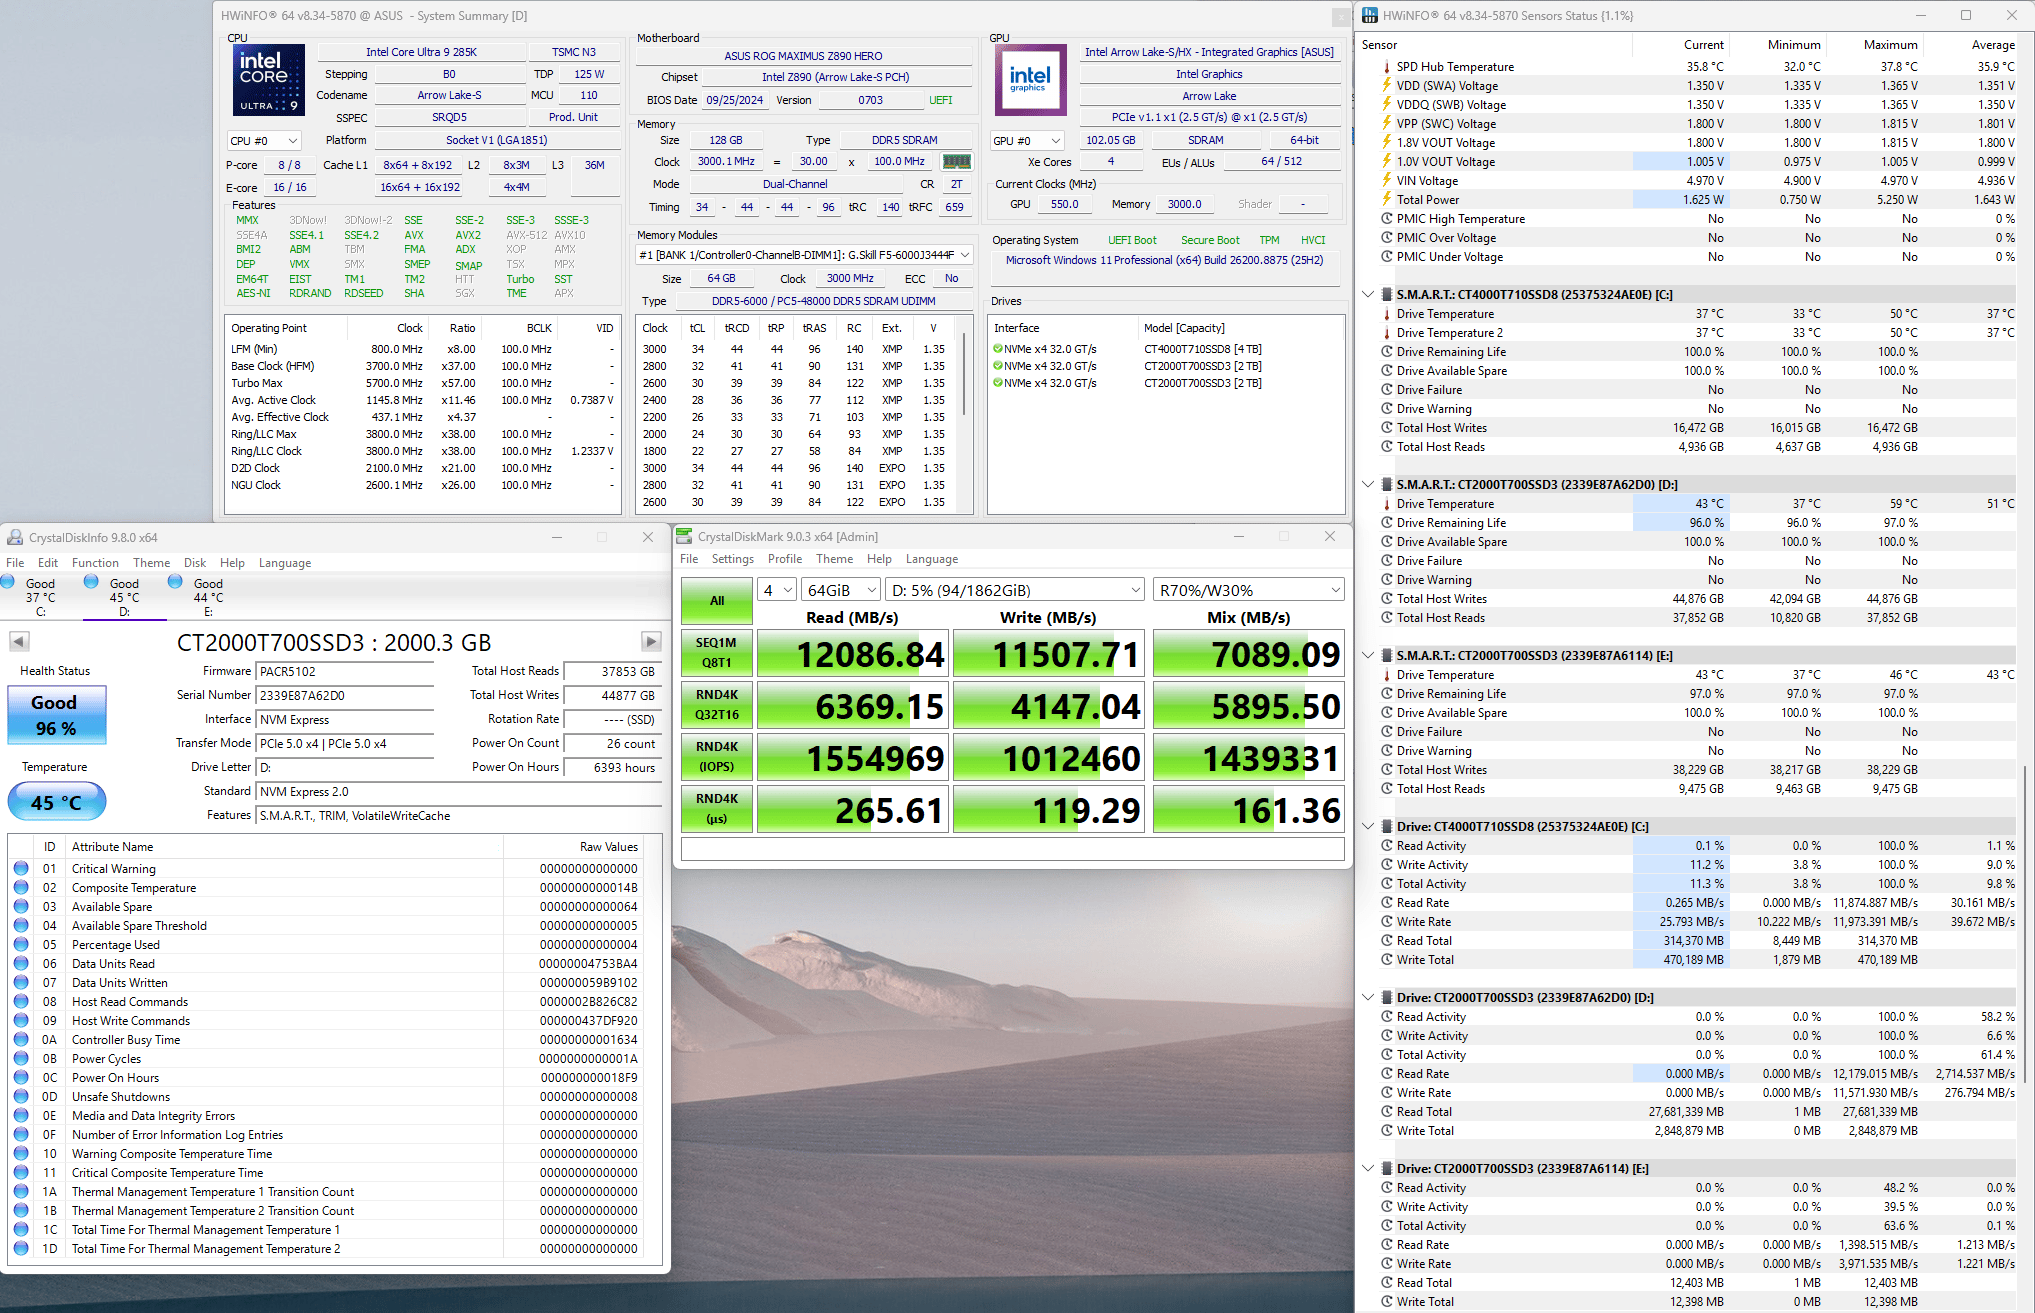2035x1313 pixels.
Task: Click the Total Power lightning icon
Action: [x=1387, y=199]
